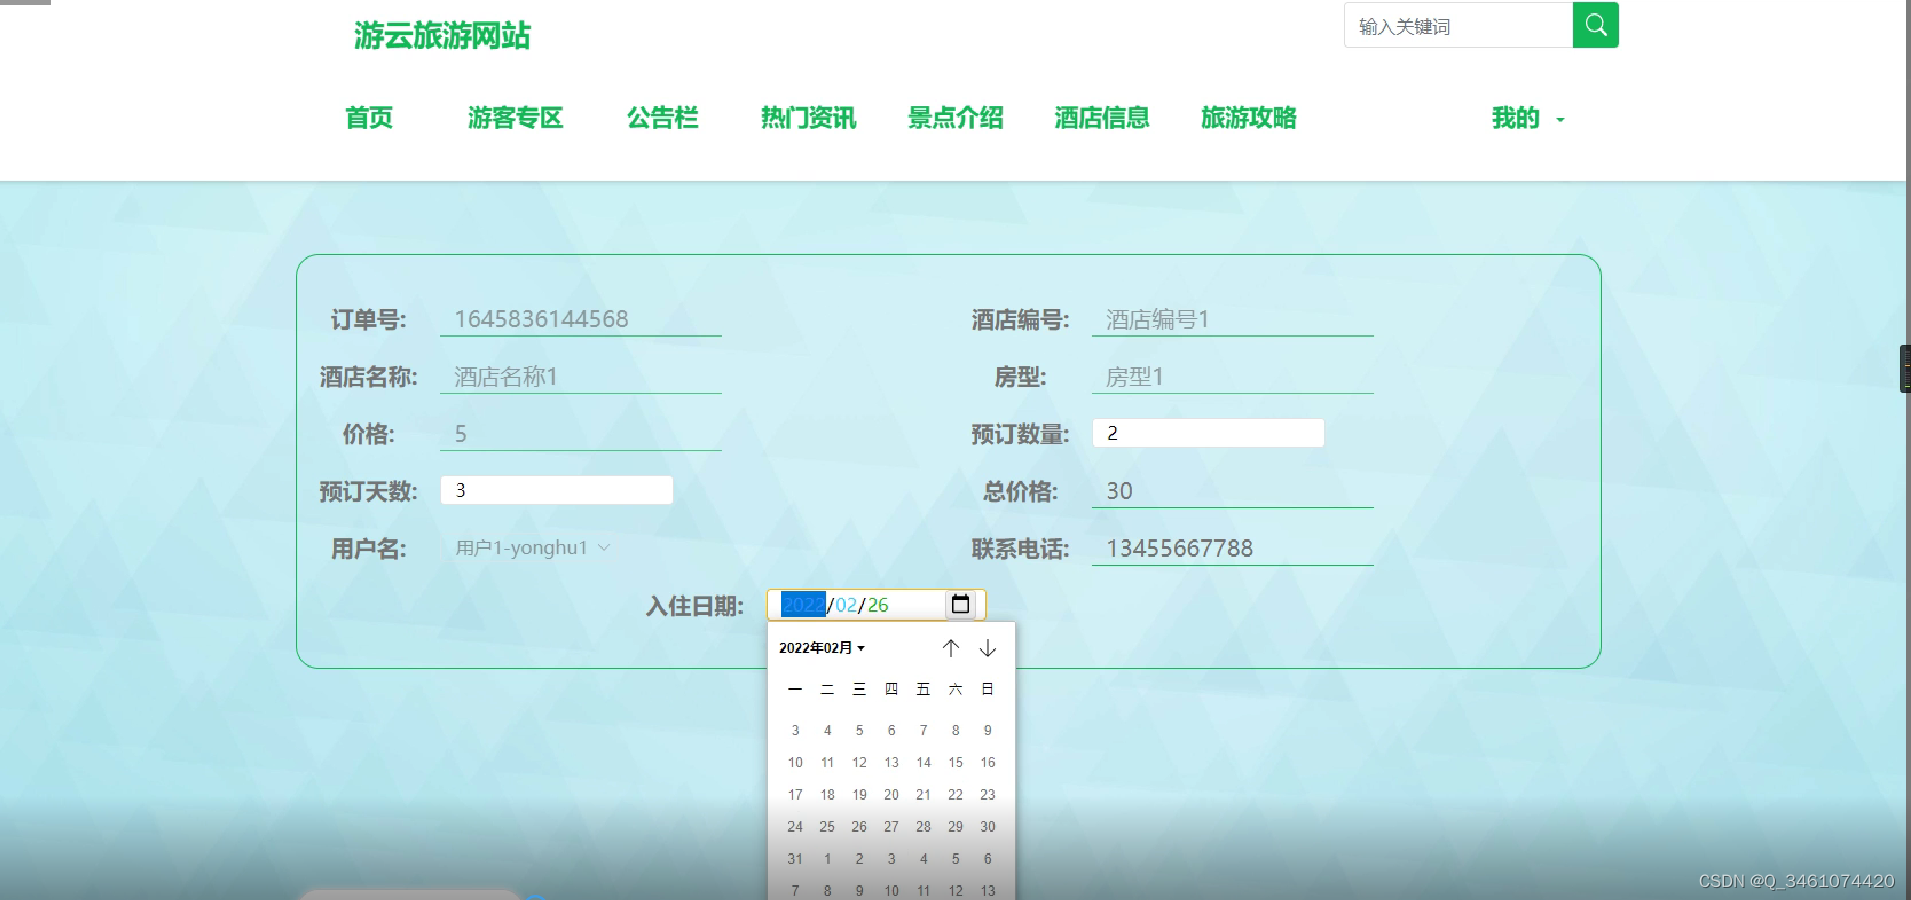Click the 酒店名称 field
Viewport: 1911px width, 900px height.
tap(581, 377)
